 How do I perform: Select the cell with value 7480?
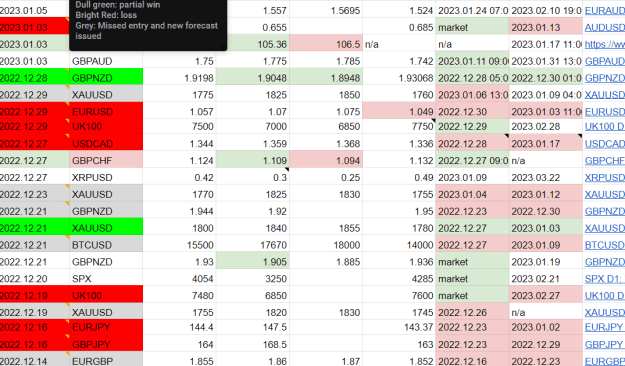pyautogui.click(x=179, y=295)
